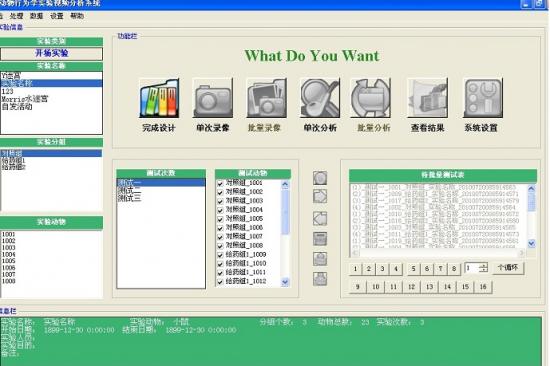550x366 pixels.
Task: Open the 批量分析 circular arrows icon
Action: (x=371, y=98)
